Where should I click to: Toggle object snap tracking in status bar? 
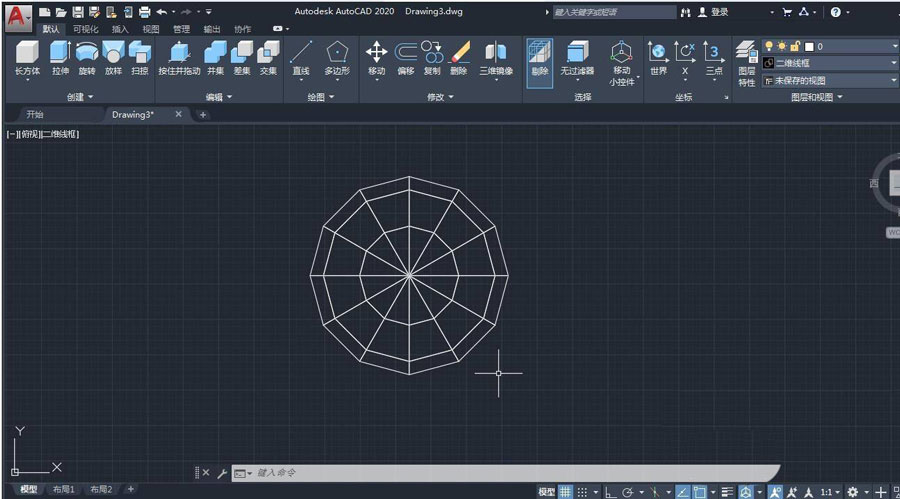point(682,492)
